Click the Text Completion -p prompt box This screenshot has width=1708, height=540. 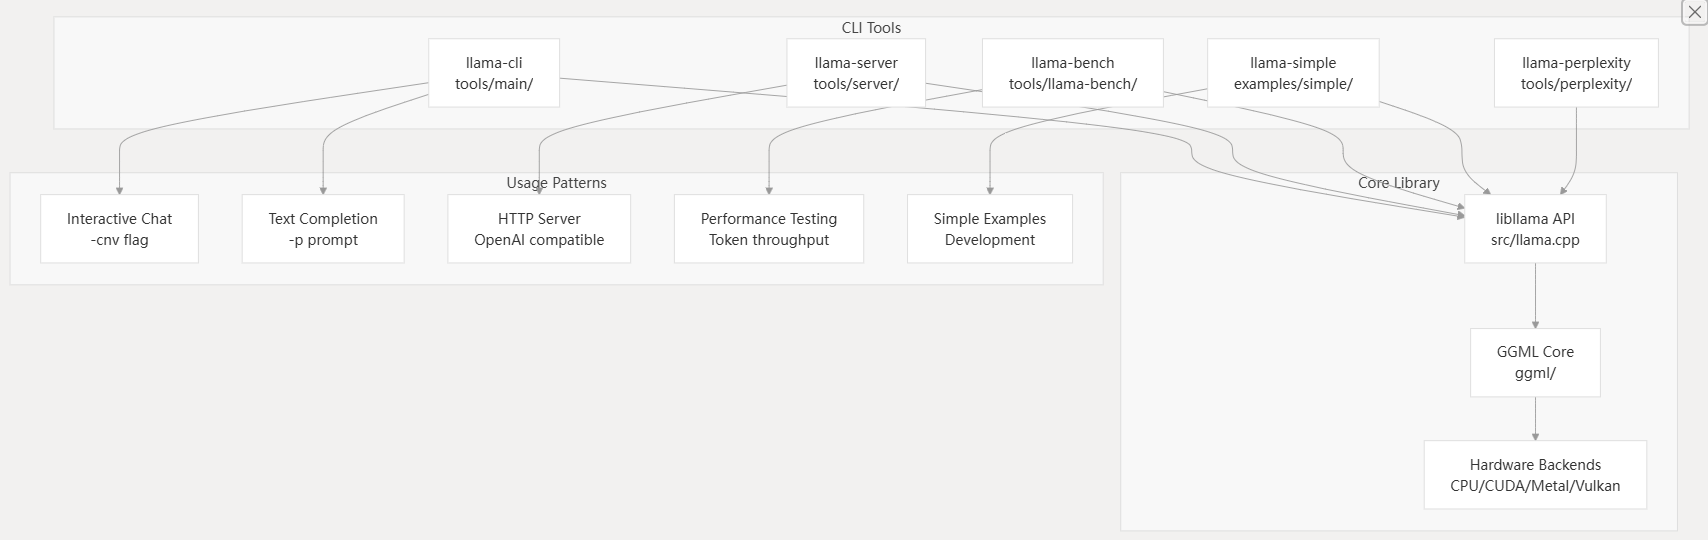tap(323, 229)
